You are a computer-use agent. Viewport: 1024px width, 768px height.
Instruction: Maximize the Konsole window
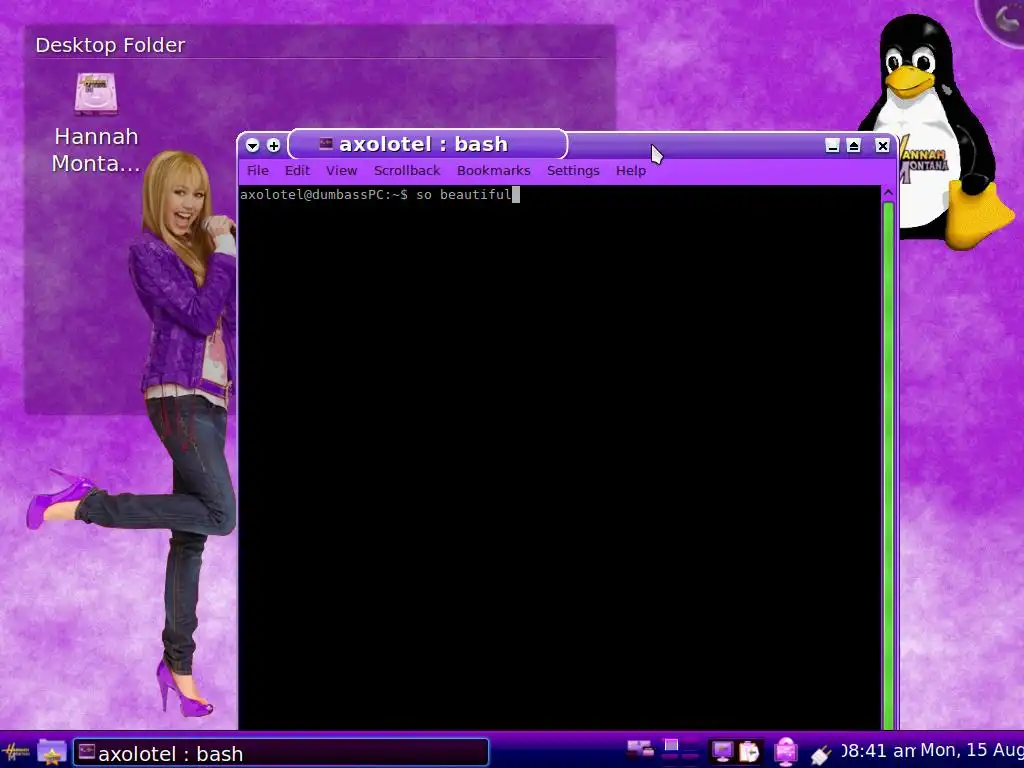pos(854,146)
